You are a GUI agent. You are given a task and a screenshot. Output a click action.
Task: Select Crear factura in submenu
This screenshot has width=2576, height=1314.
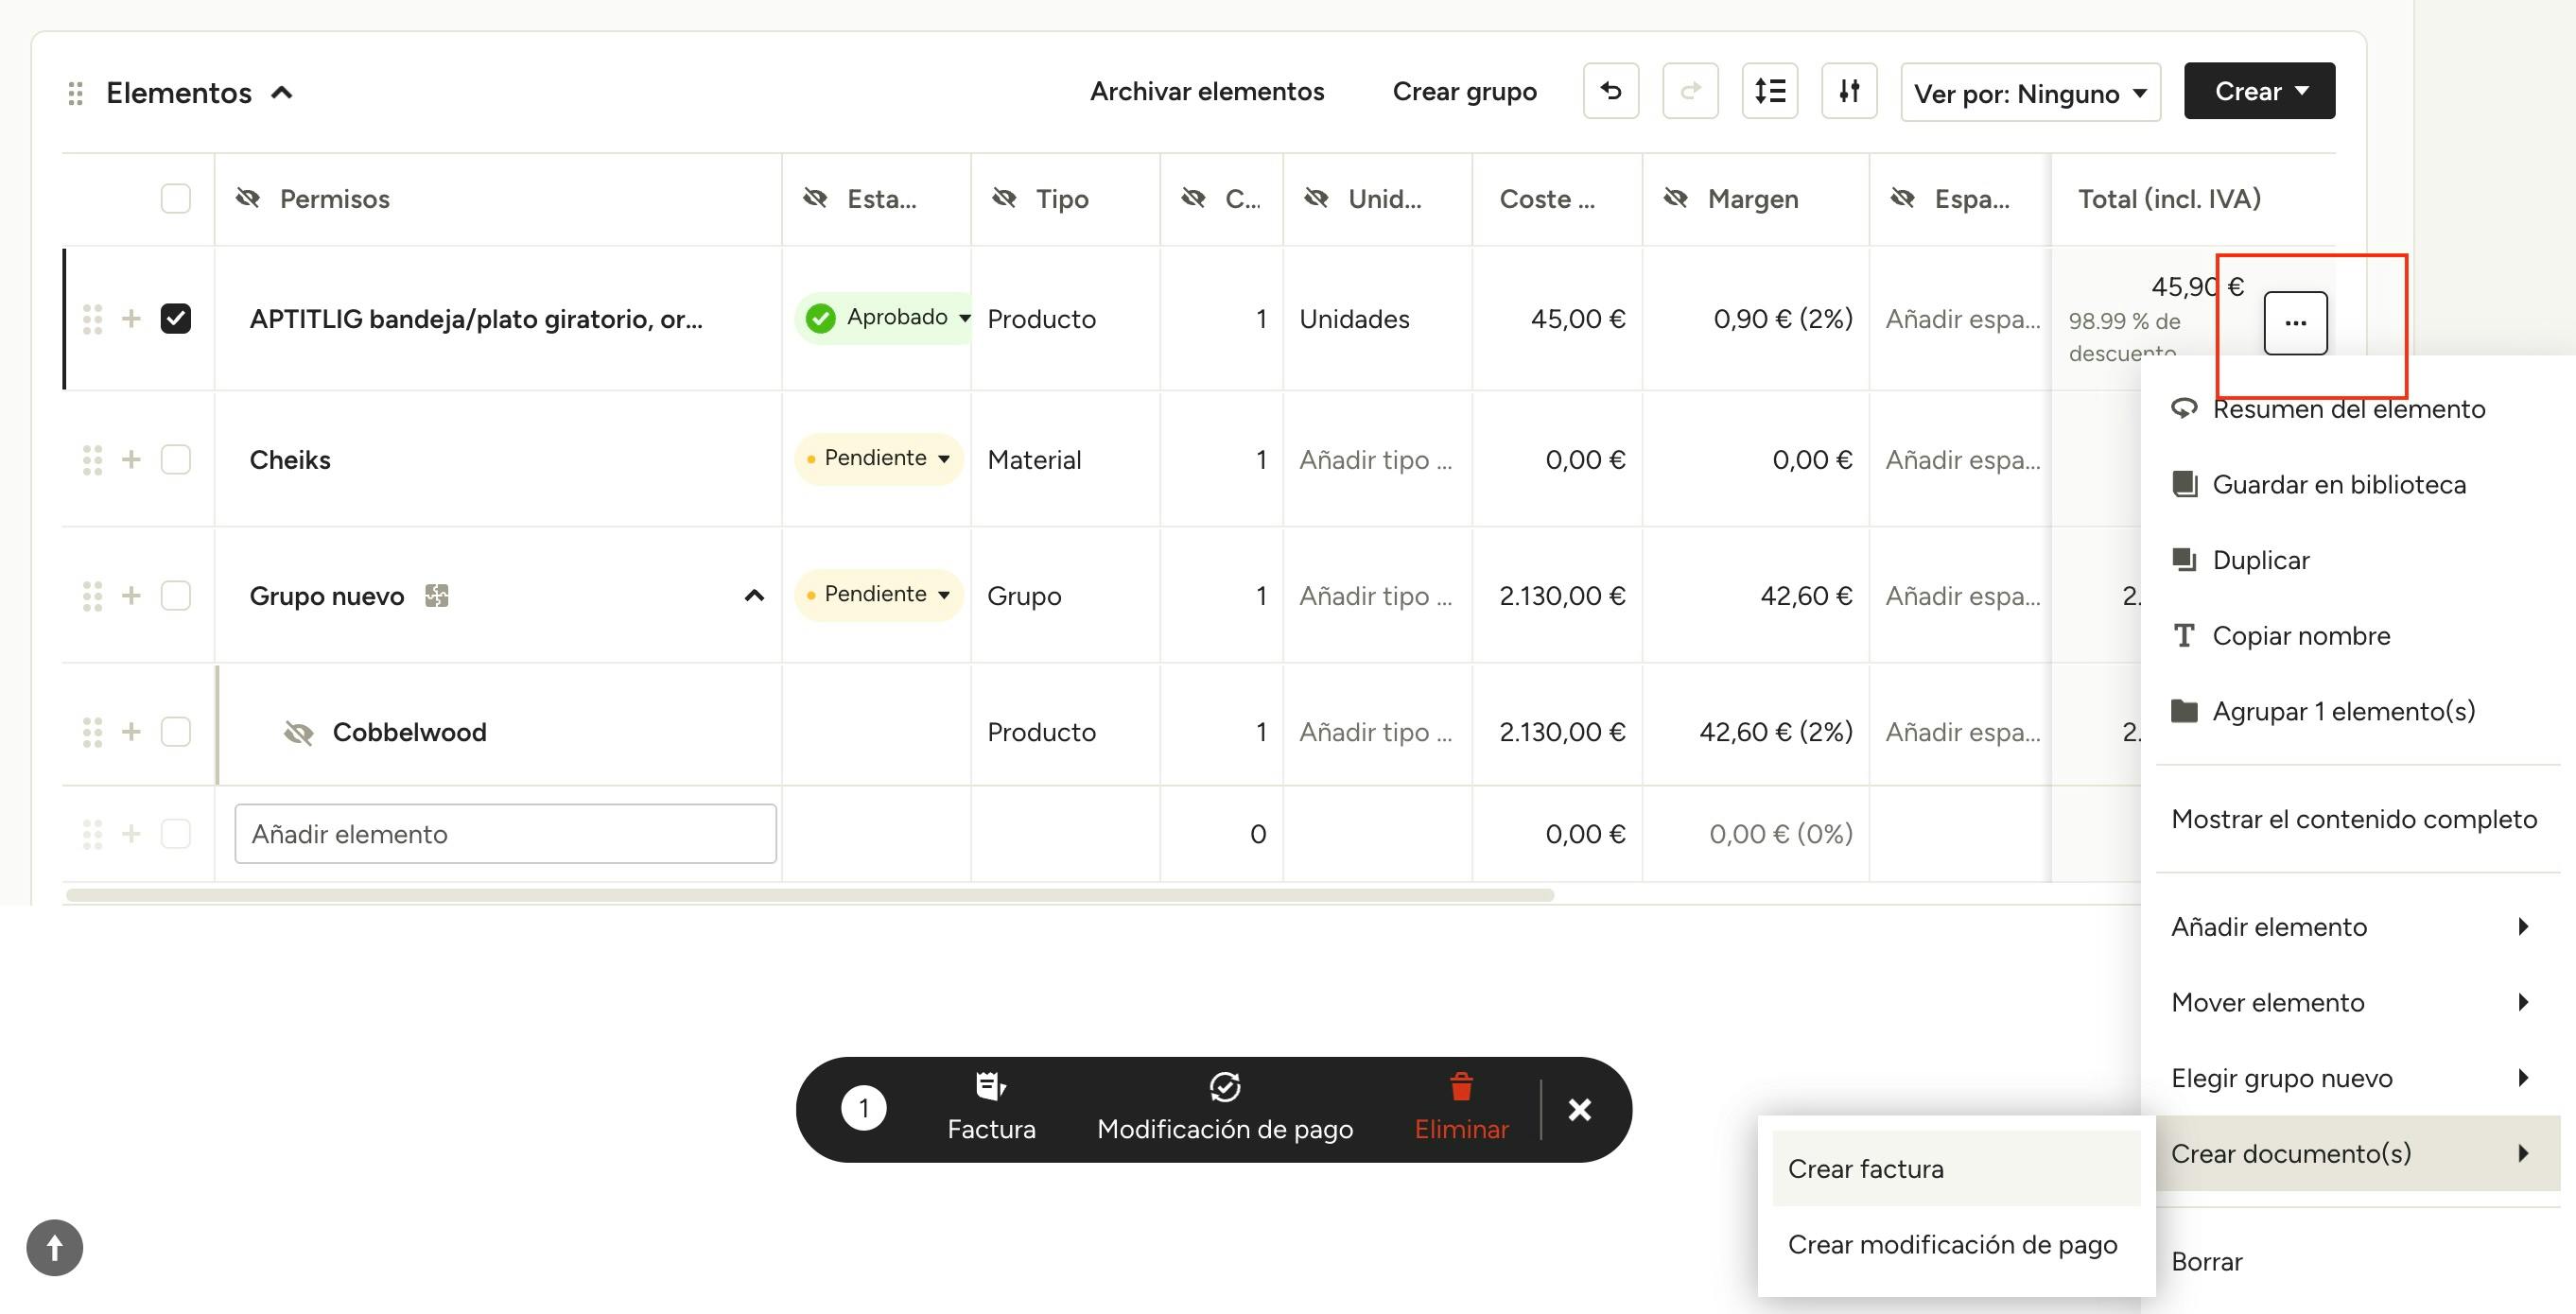1956,1169
